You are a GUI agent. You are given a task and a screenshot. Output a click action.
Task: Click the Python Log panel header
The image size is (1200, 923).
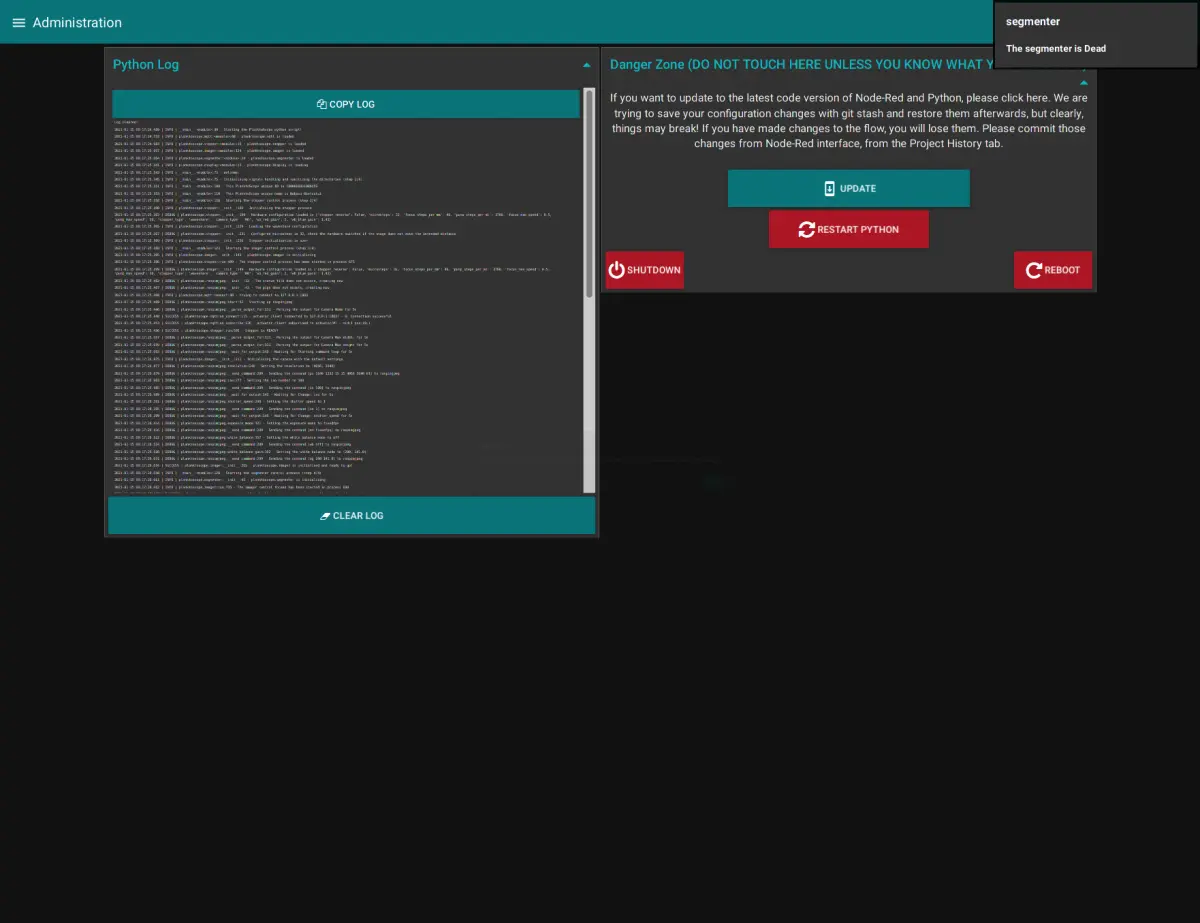point(146,65)
